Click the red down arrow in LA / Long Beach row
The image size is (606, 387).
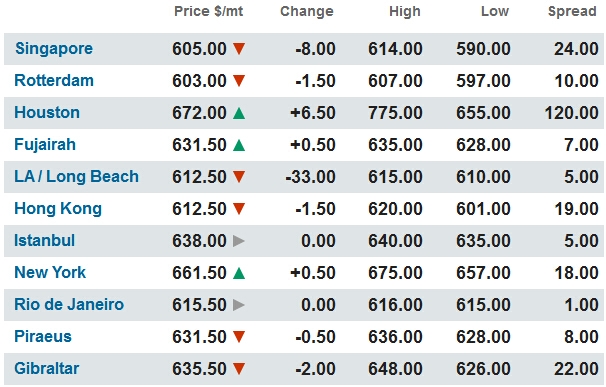click(x=239, y=177)
